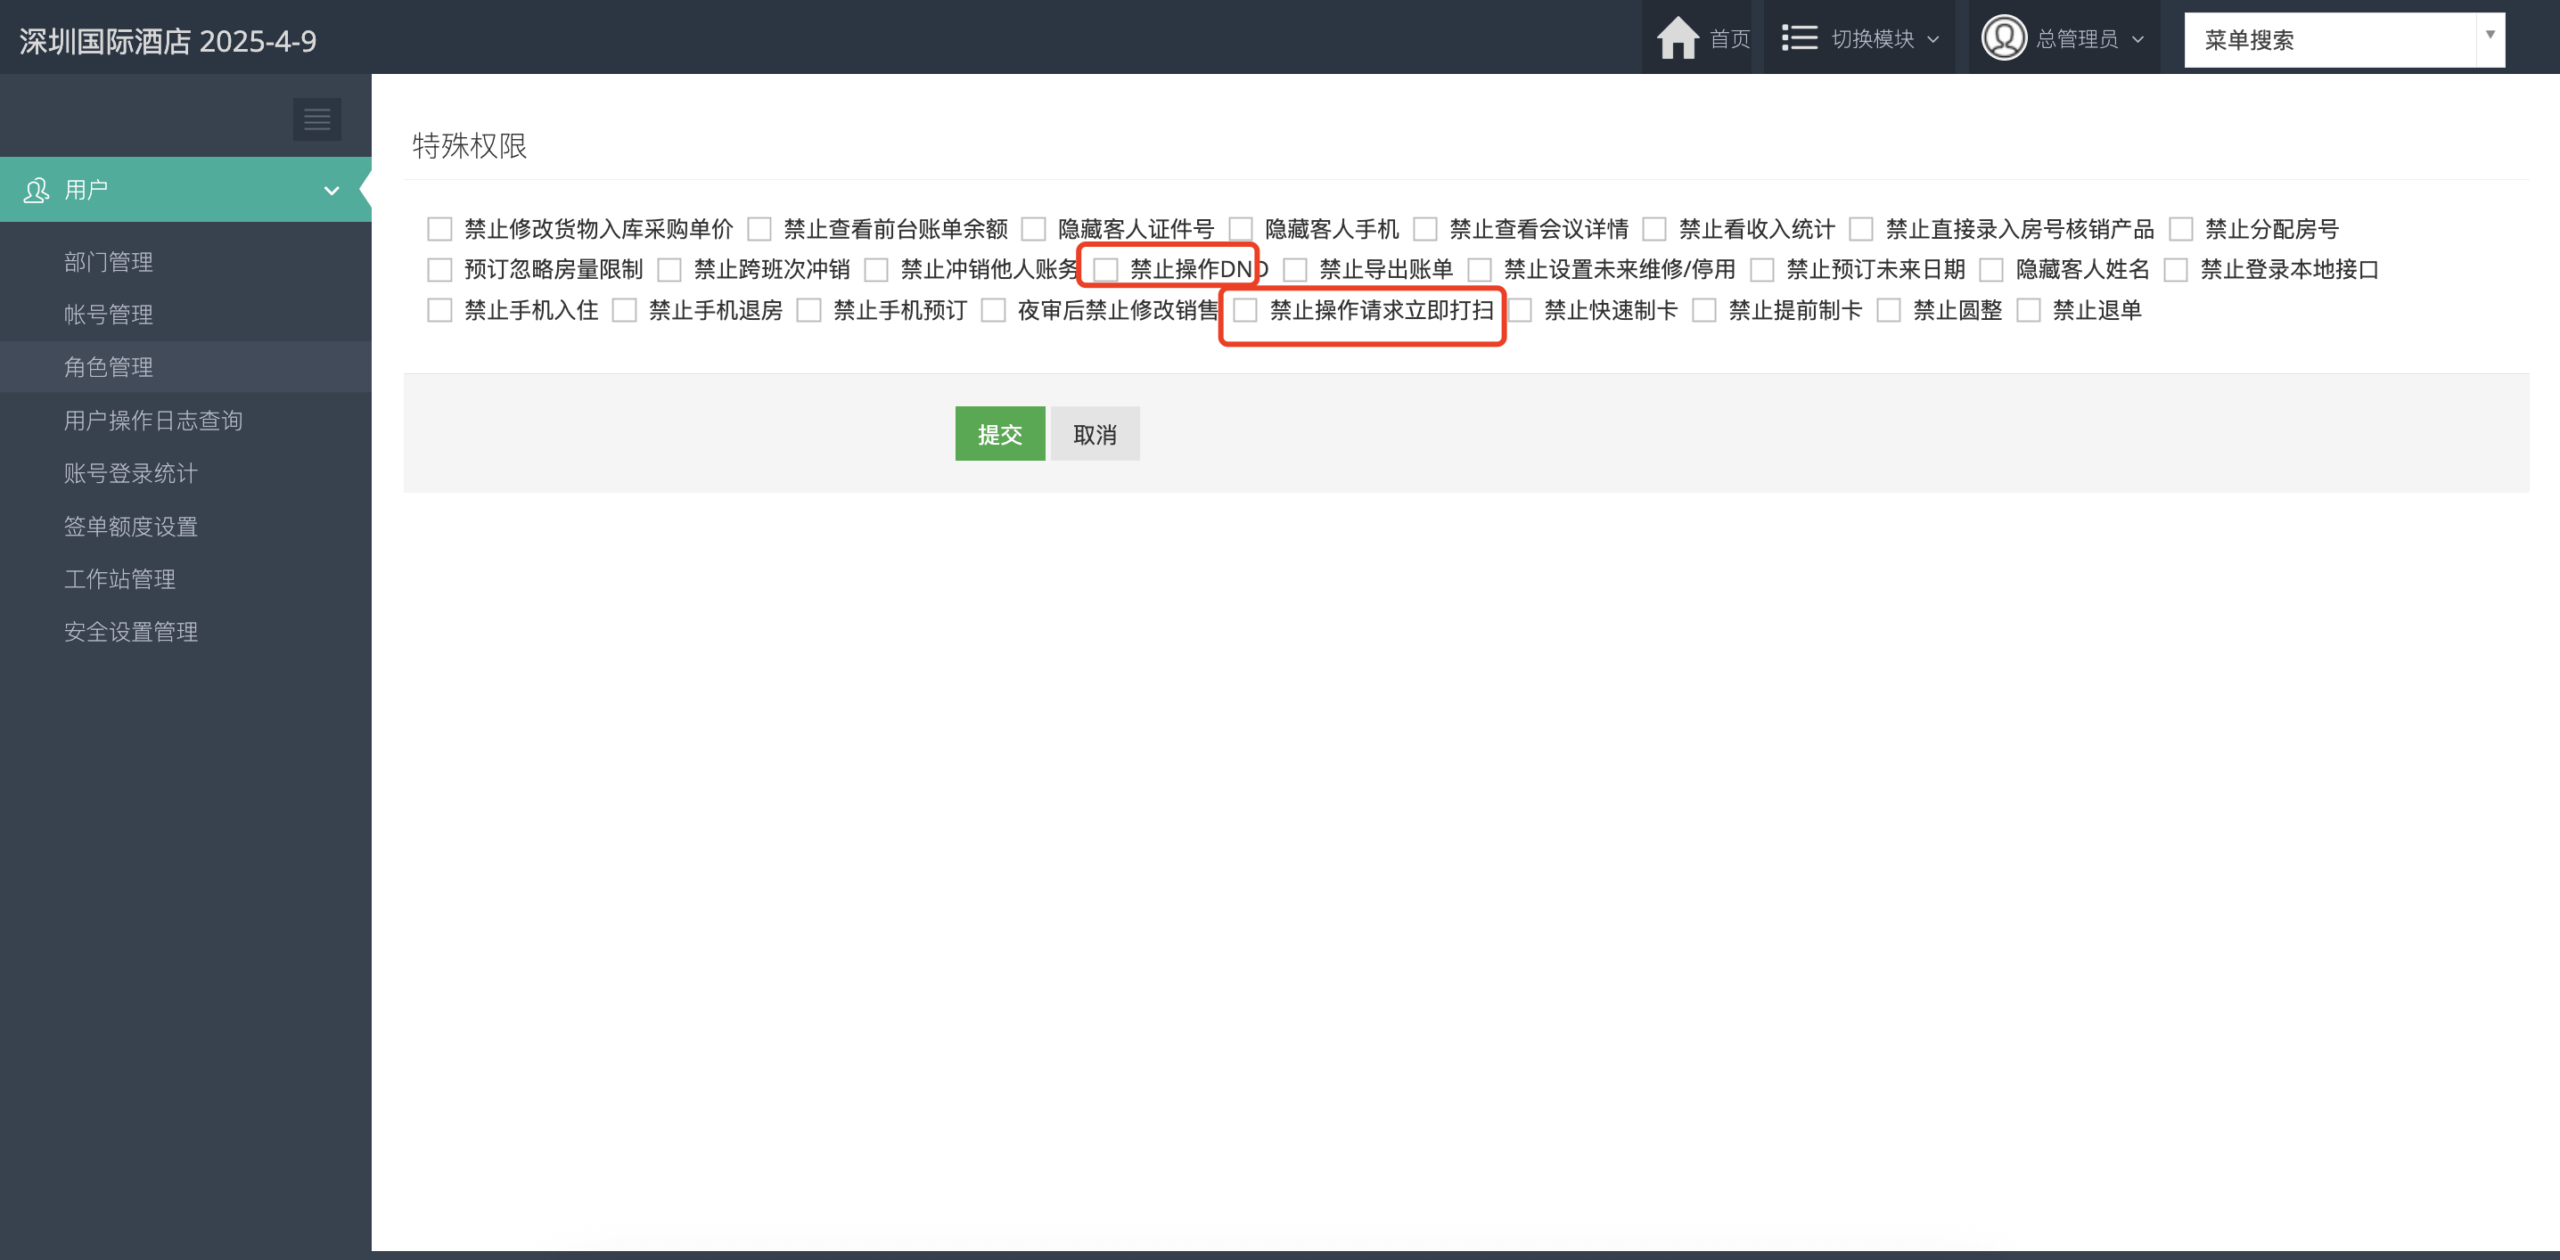Screen dimensions: 2560x1260
Task: Check 禁止修改货物入库采购单价 box
Action: [x=440, y=230]
